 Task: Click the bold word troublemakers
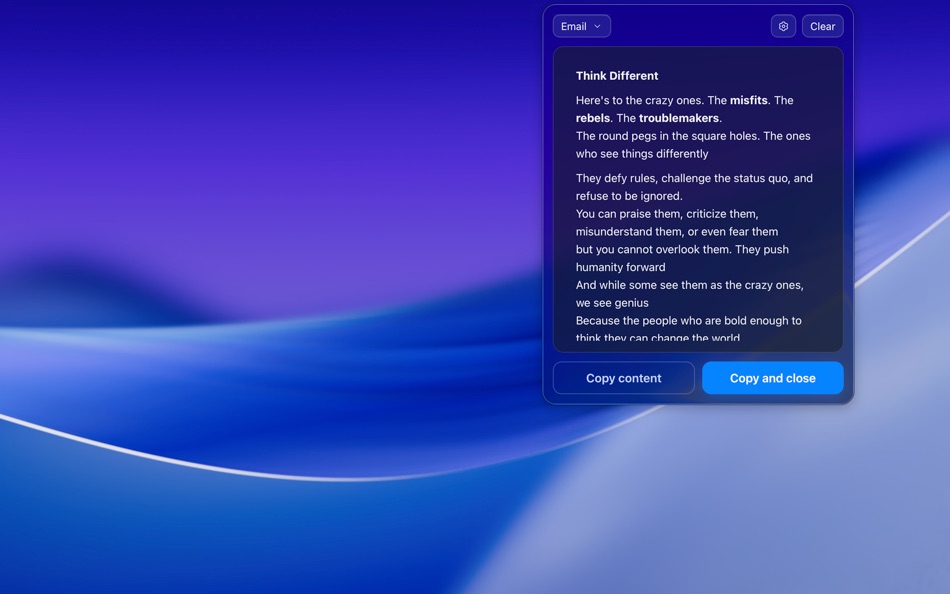(x=680, y=117)
